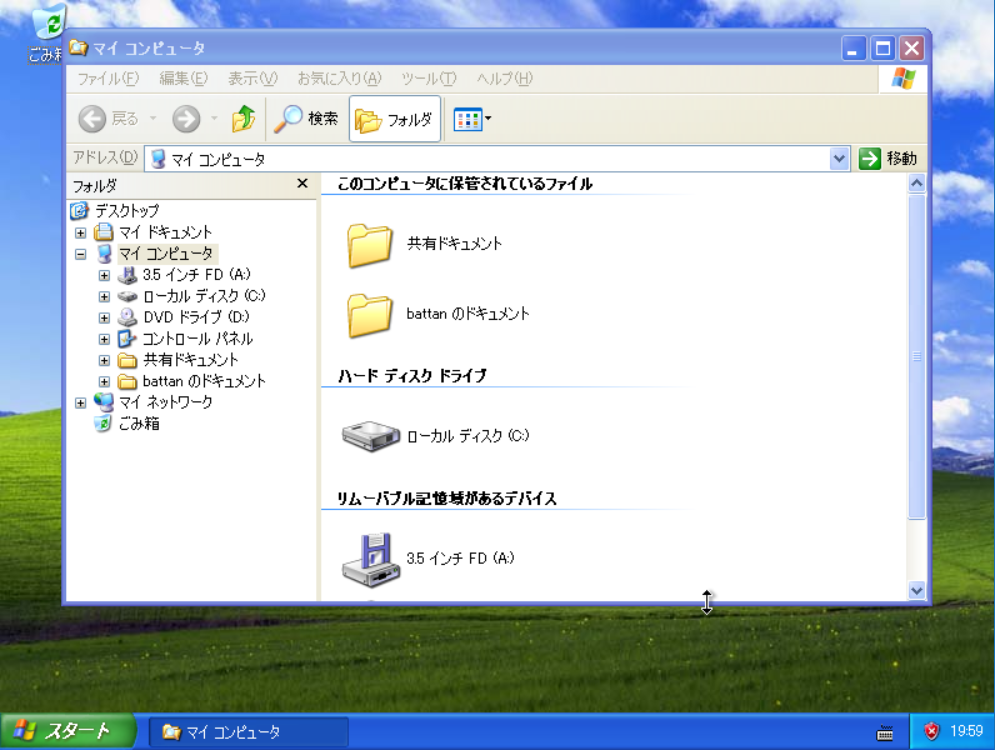Click scrollbar down arrow in main pane

916,591
